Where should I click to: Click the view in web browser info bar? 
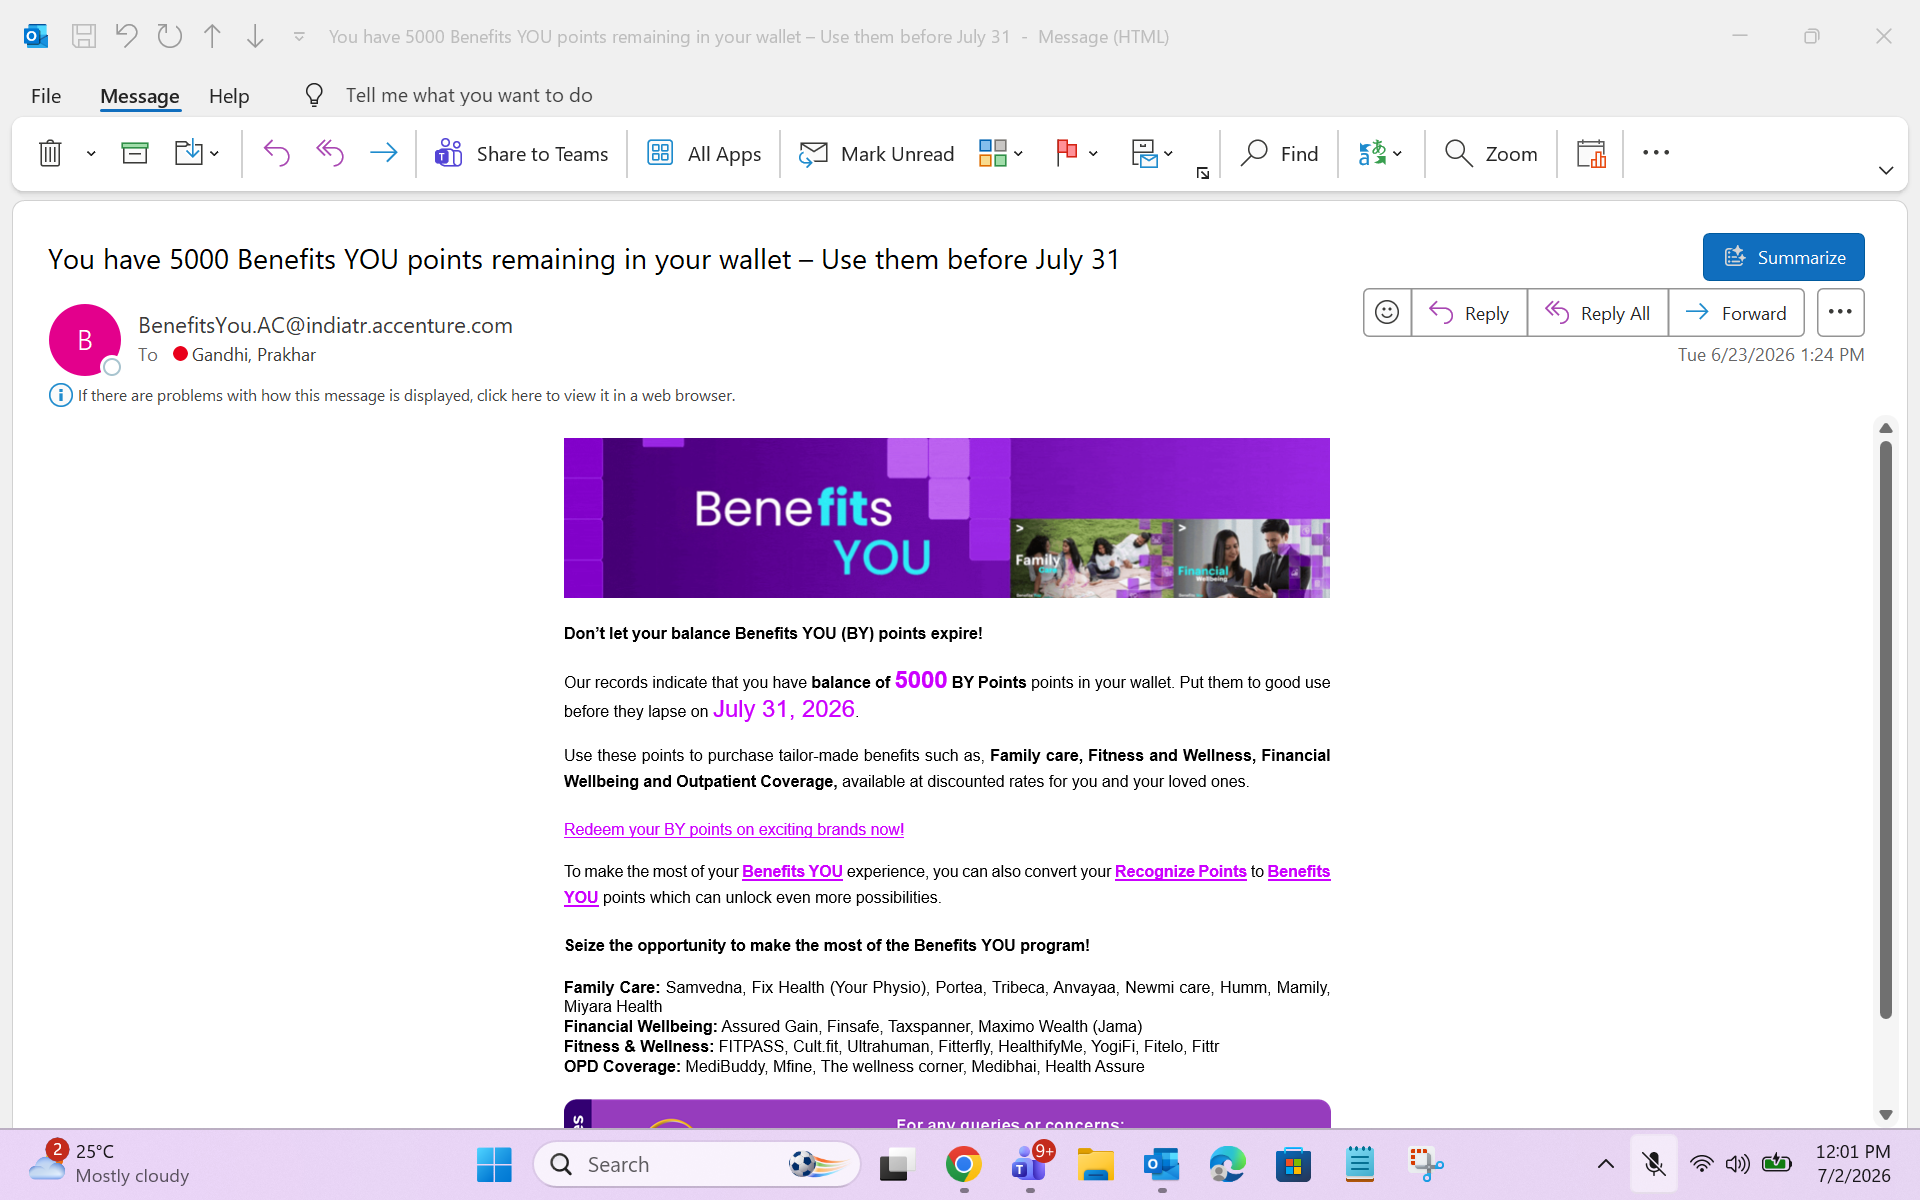(406, 396)
